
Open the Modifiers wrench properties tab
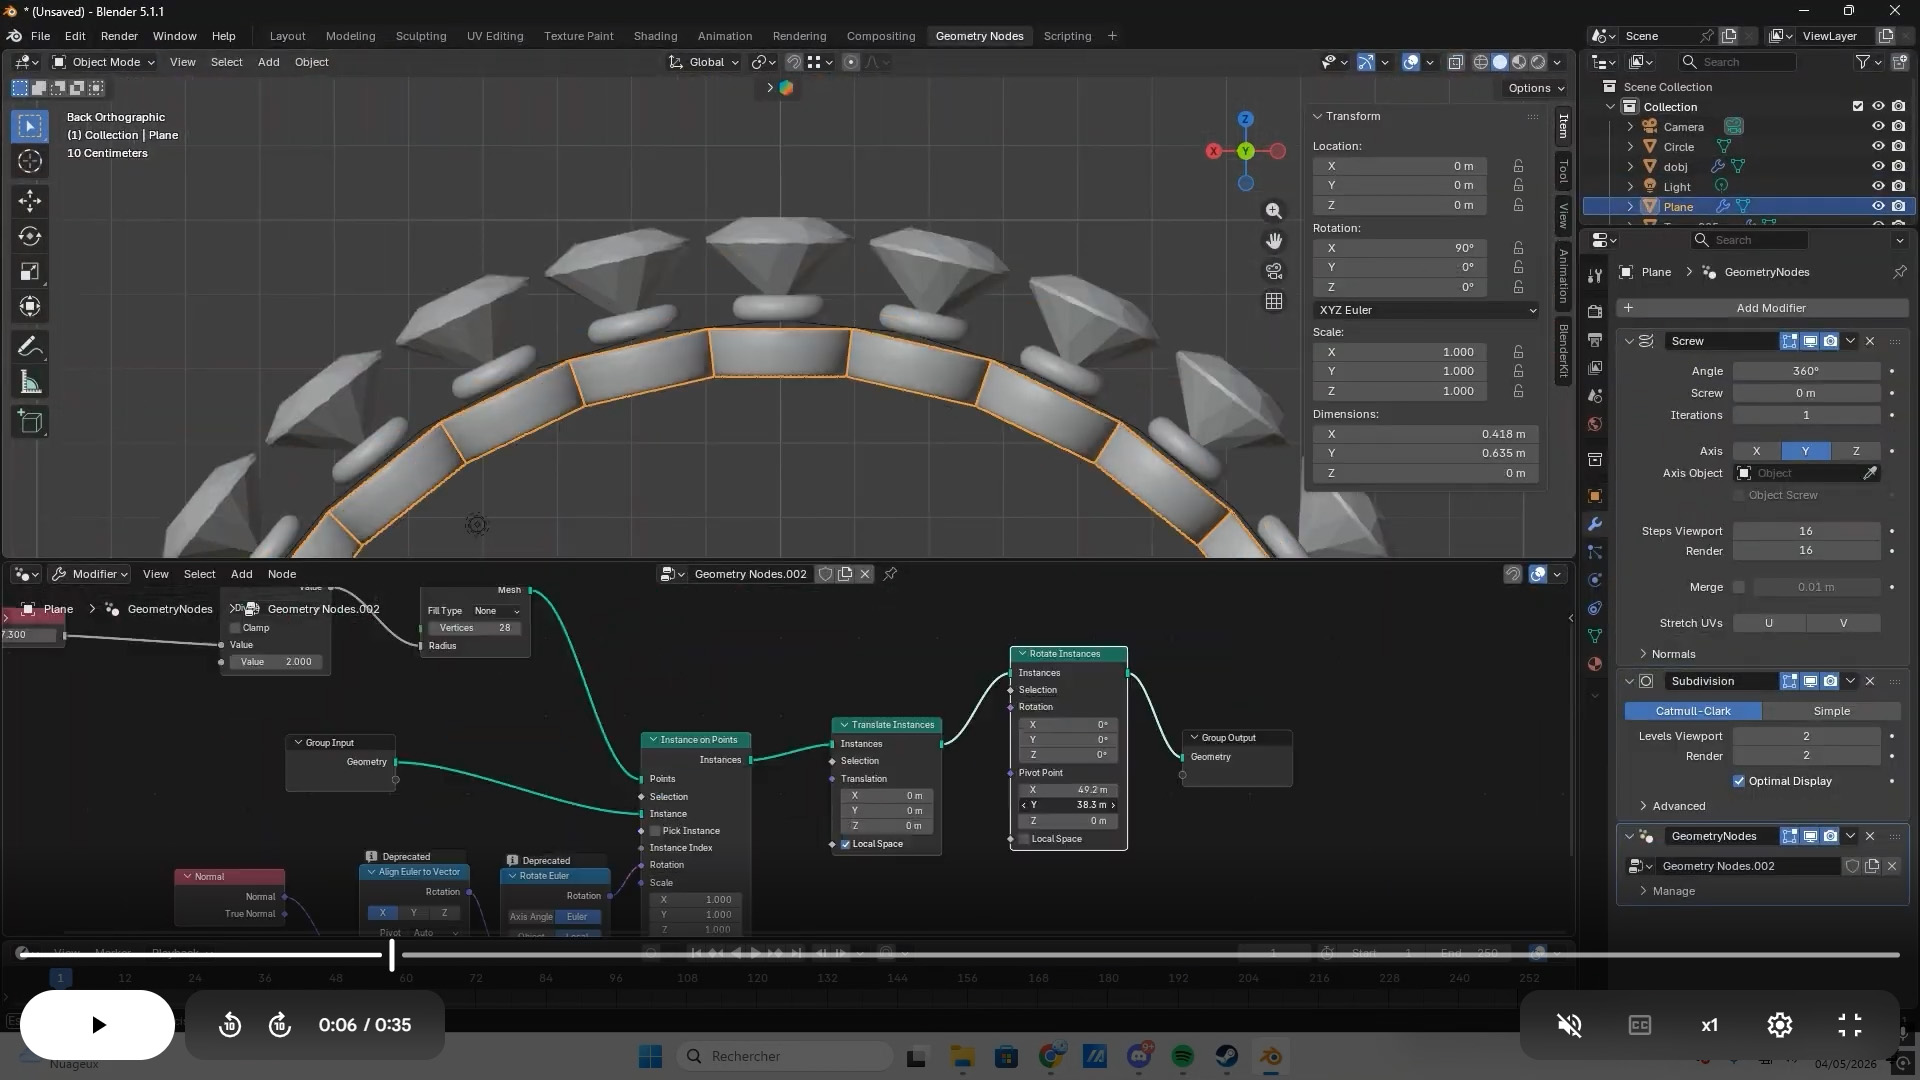1595,524
